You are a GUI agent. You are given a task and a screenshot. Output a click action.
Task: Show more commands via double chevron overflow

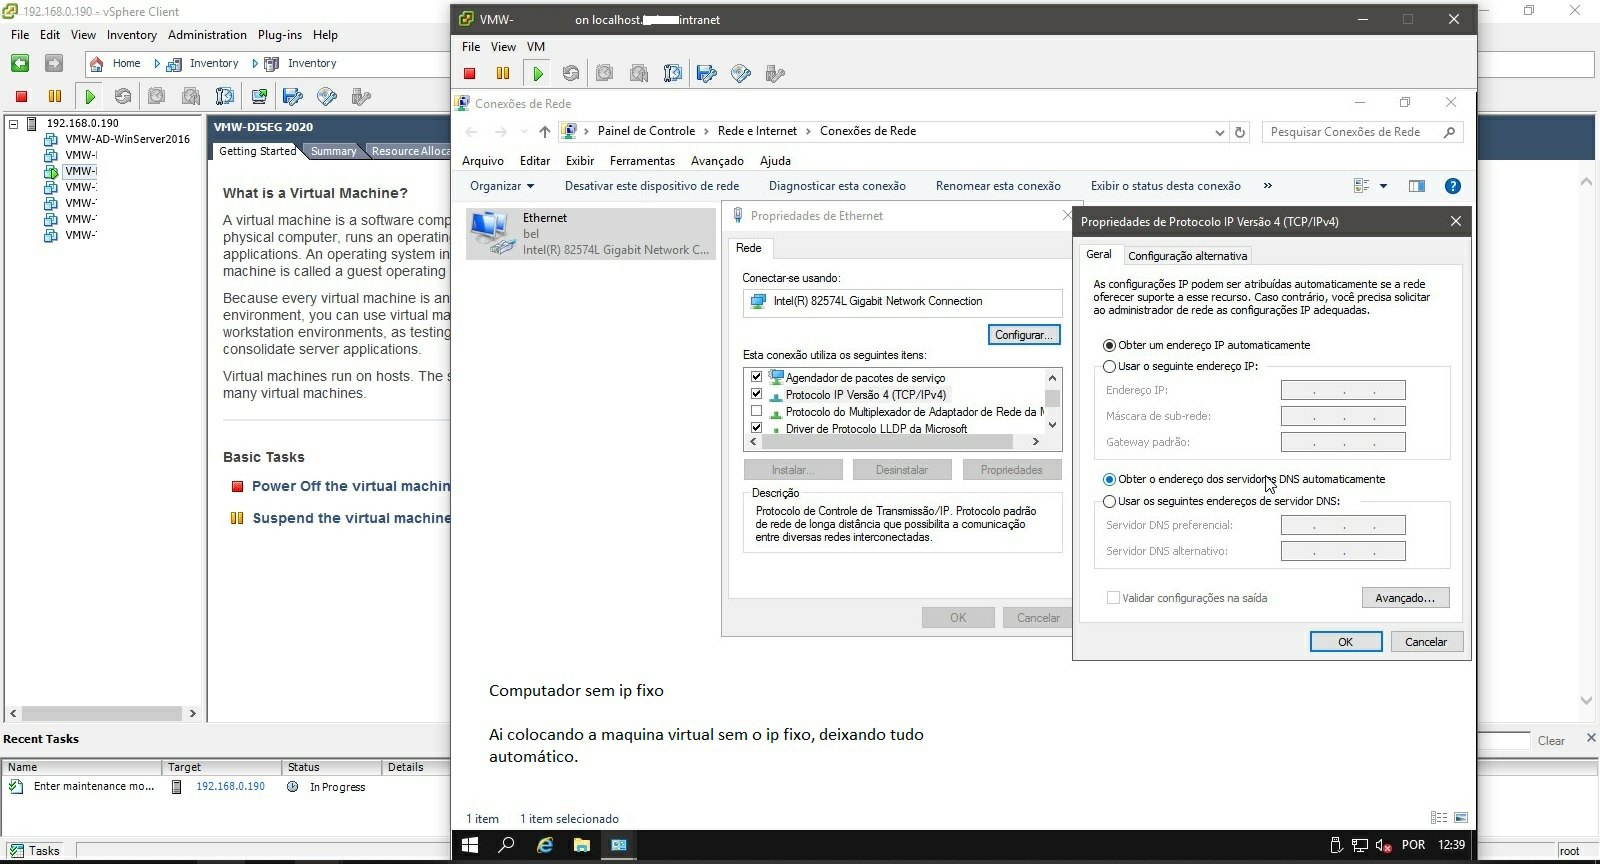(x=1268, y=186)
